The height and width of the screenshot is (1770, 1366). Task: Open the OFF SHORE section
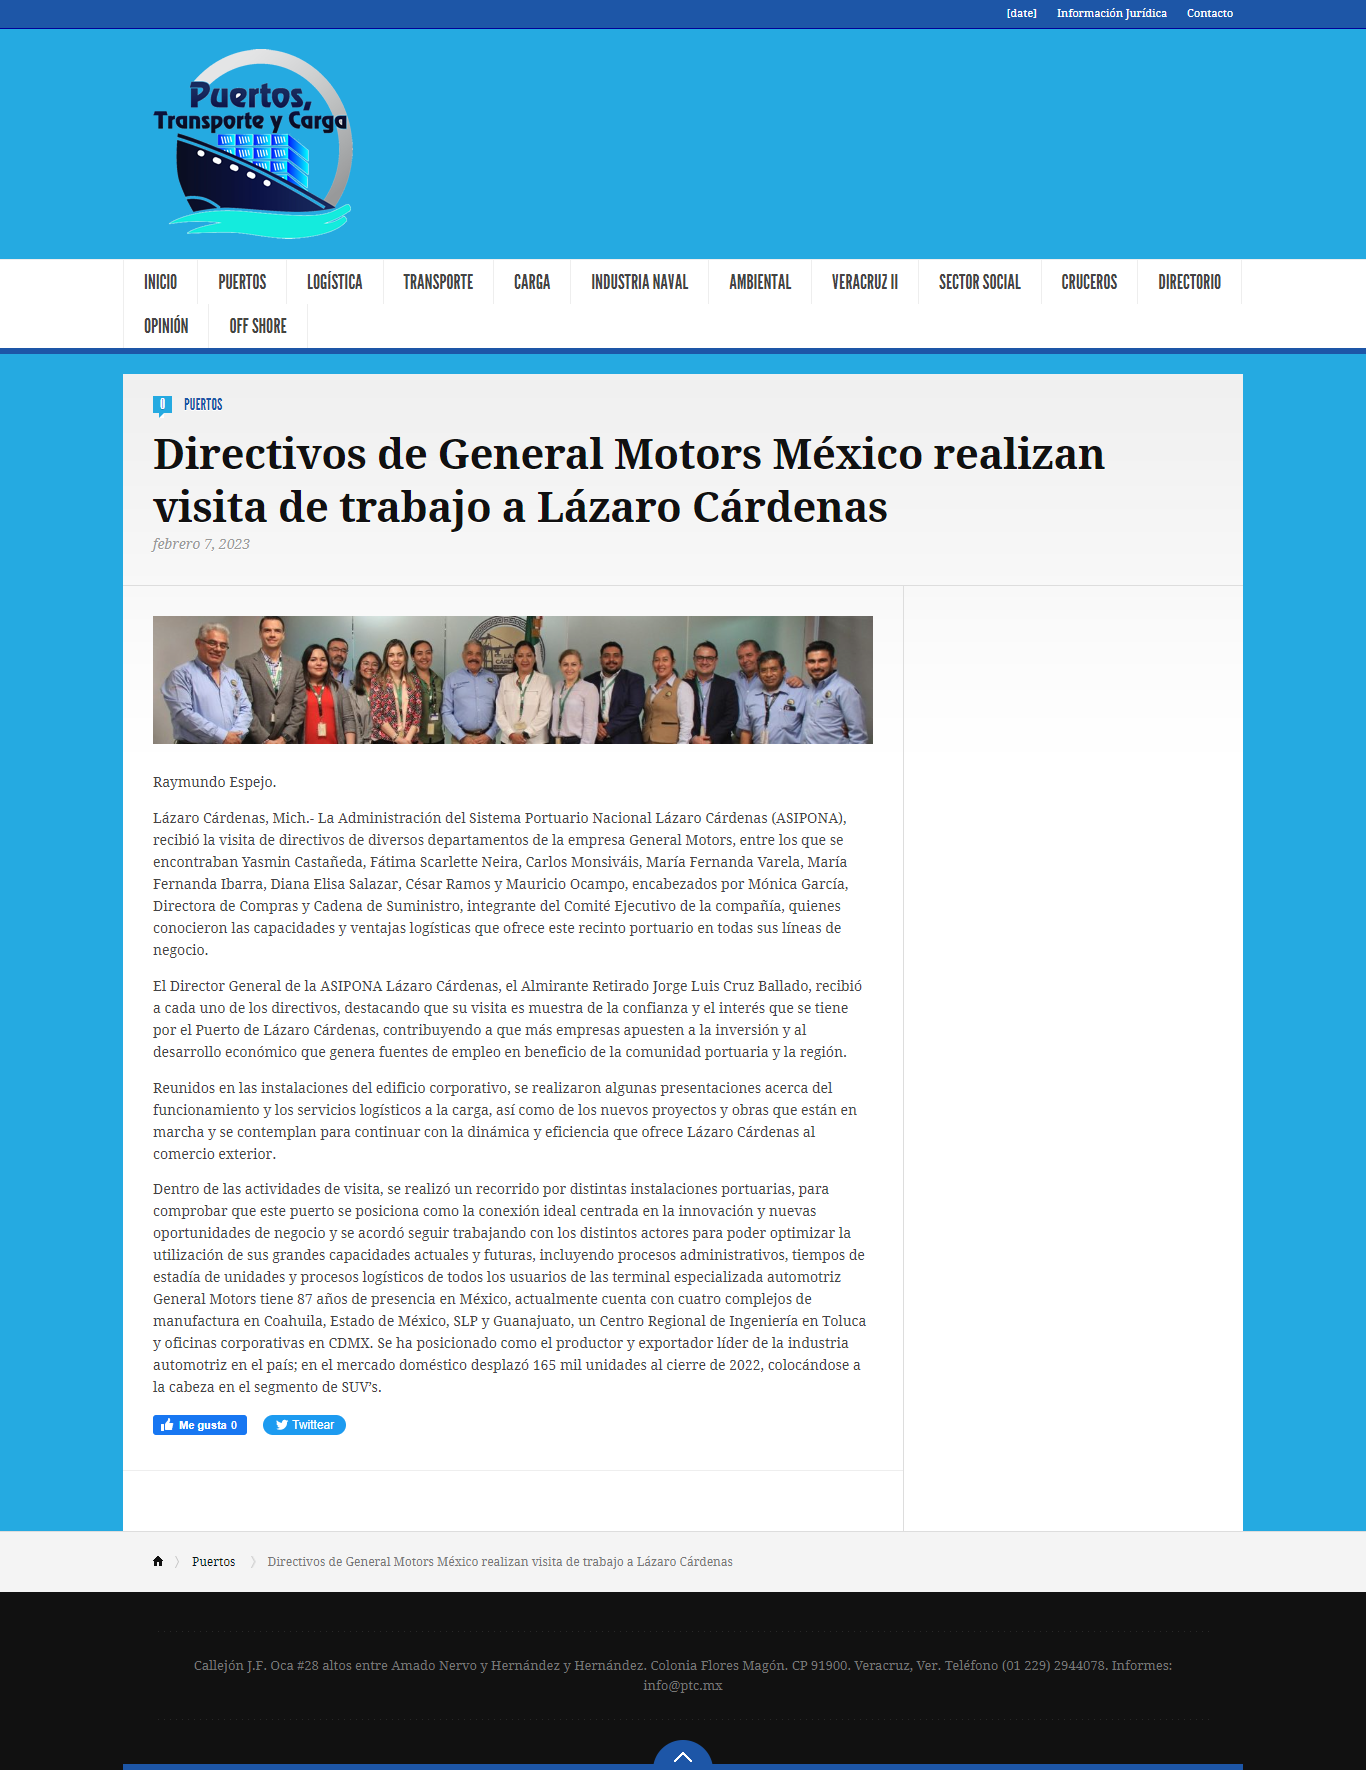click(x=258, y=326)
